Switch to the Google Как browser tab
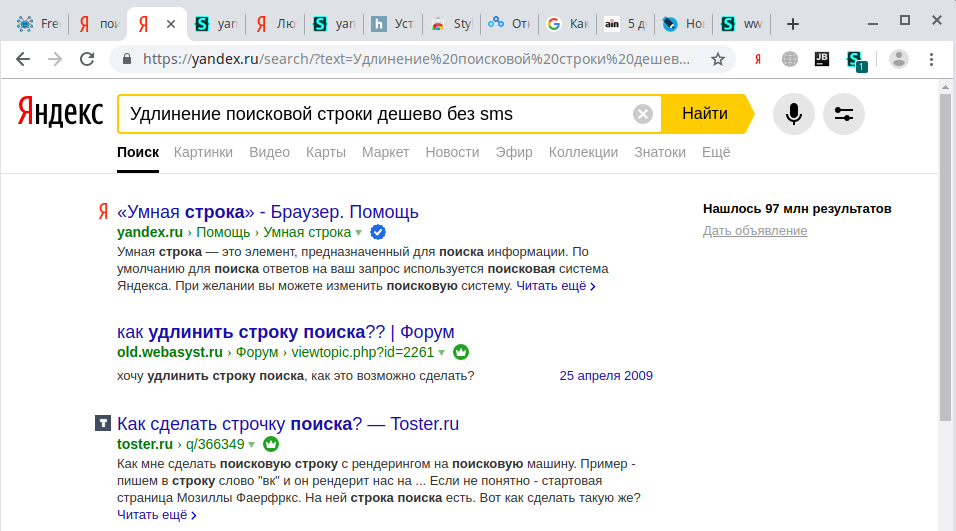956x531 pixels. (568, 24)
